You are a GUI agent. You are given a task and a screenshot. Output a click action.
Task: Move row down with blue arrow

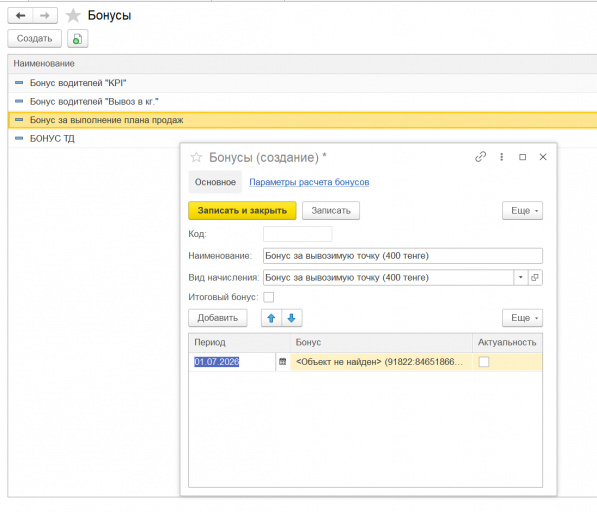tap(292, 318)
